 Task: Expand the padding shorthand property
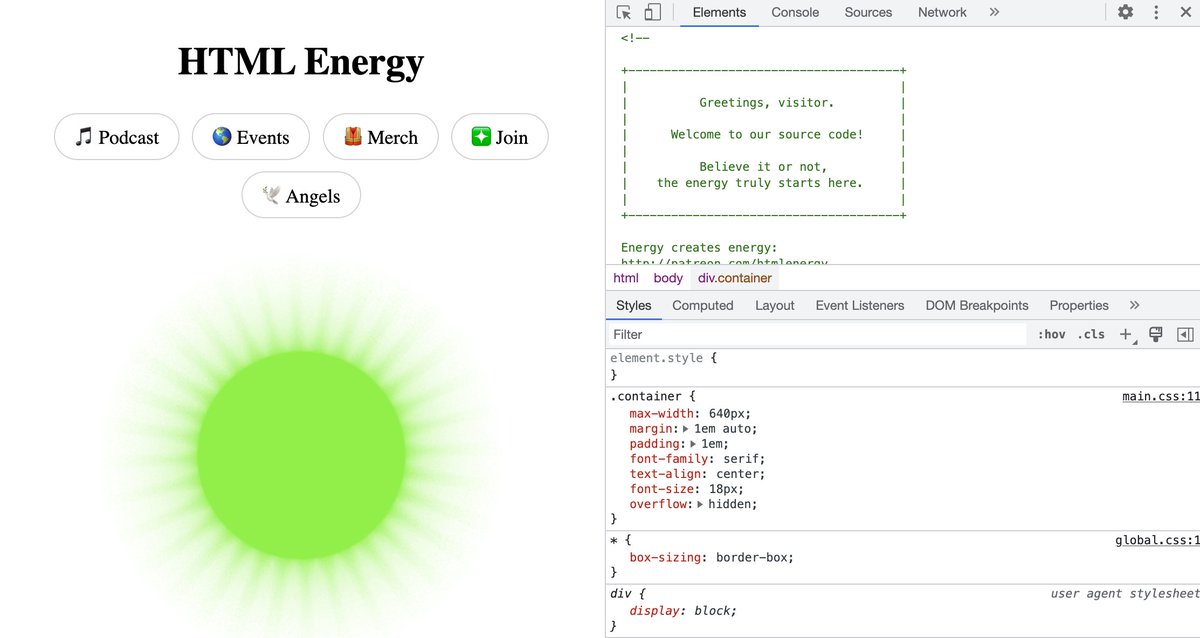coord(693,444)
